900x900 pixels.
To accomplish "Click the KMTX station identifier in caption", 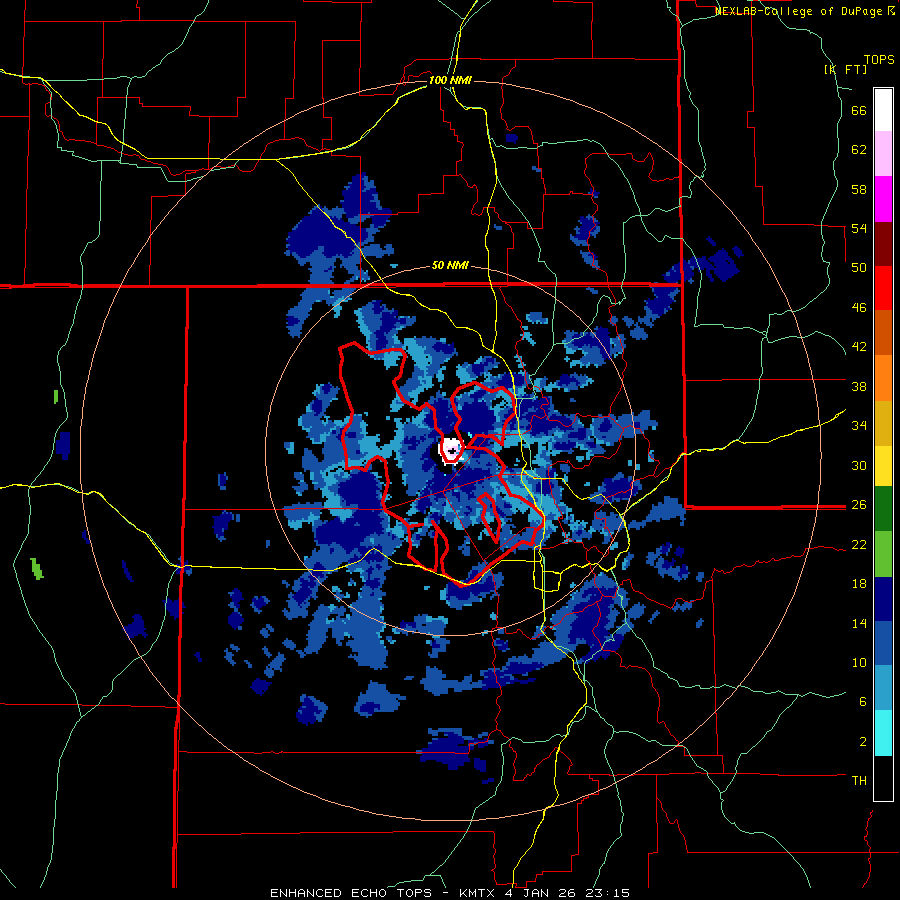I will tap(476, 893).
